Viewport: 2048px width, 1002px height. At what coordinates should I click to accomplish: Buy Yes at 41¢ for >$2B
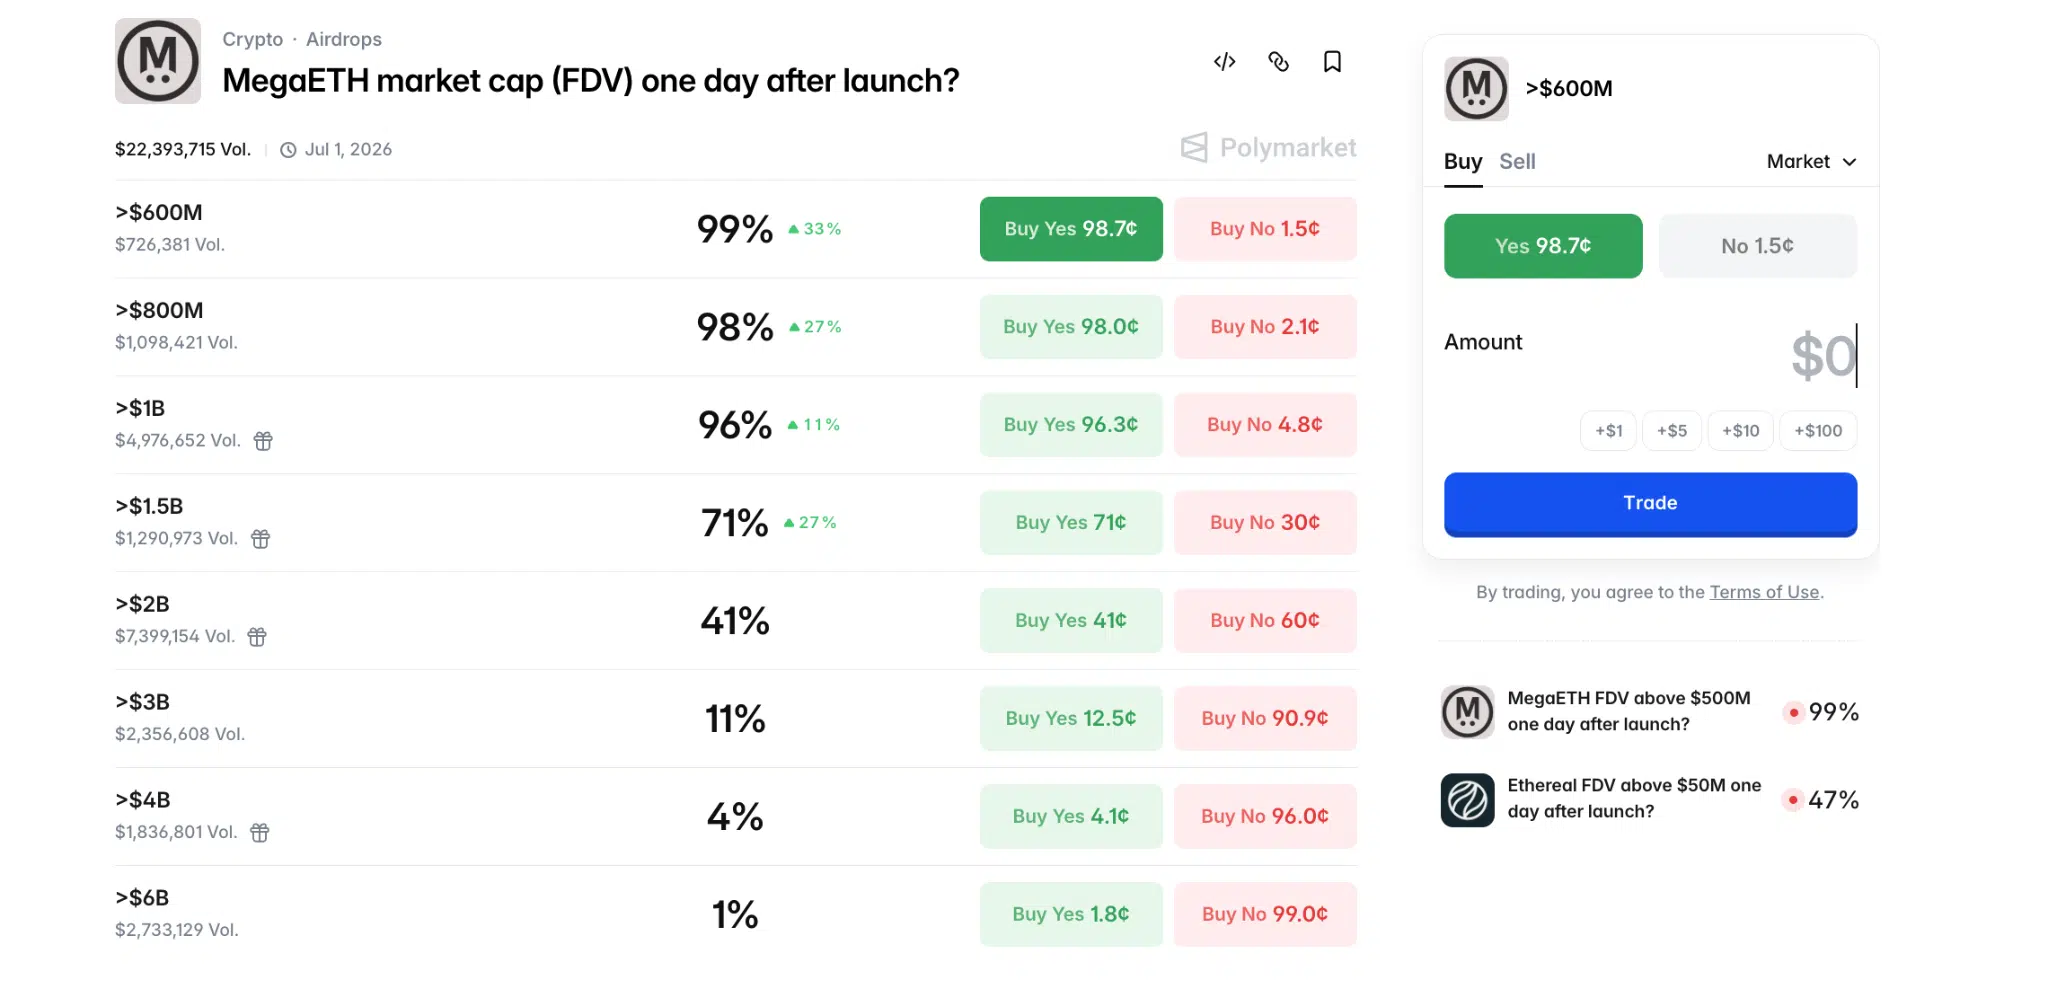coord(1071,621)
